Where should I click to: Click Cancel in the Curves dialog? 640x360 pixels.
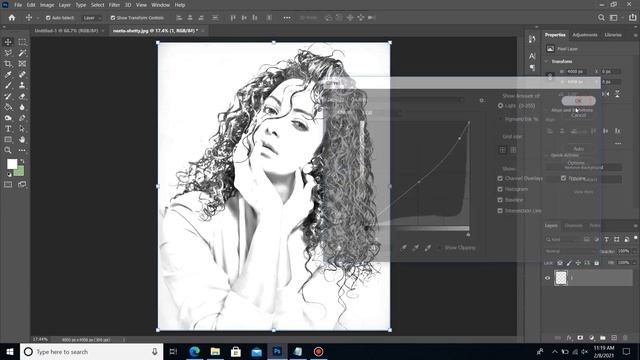[x=578, y=115]
